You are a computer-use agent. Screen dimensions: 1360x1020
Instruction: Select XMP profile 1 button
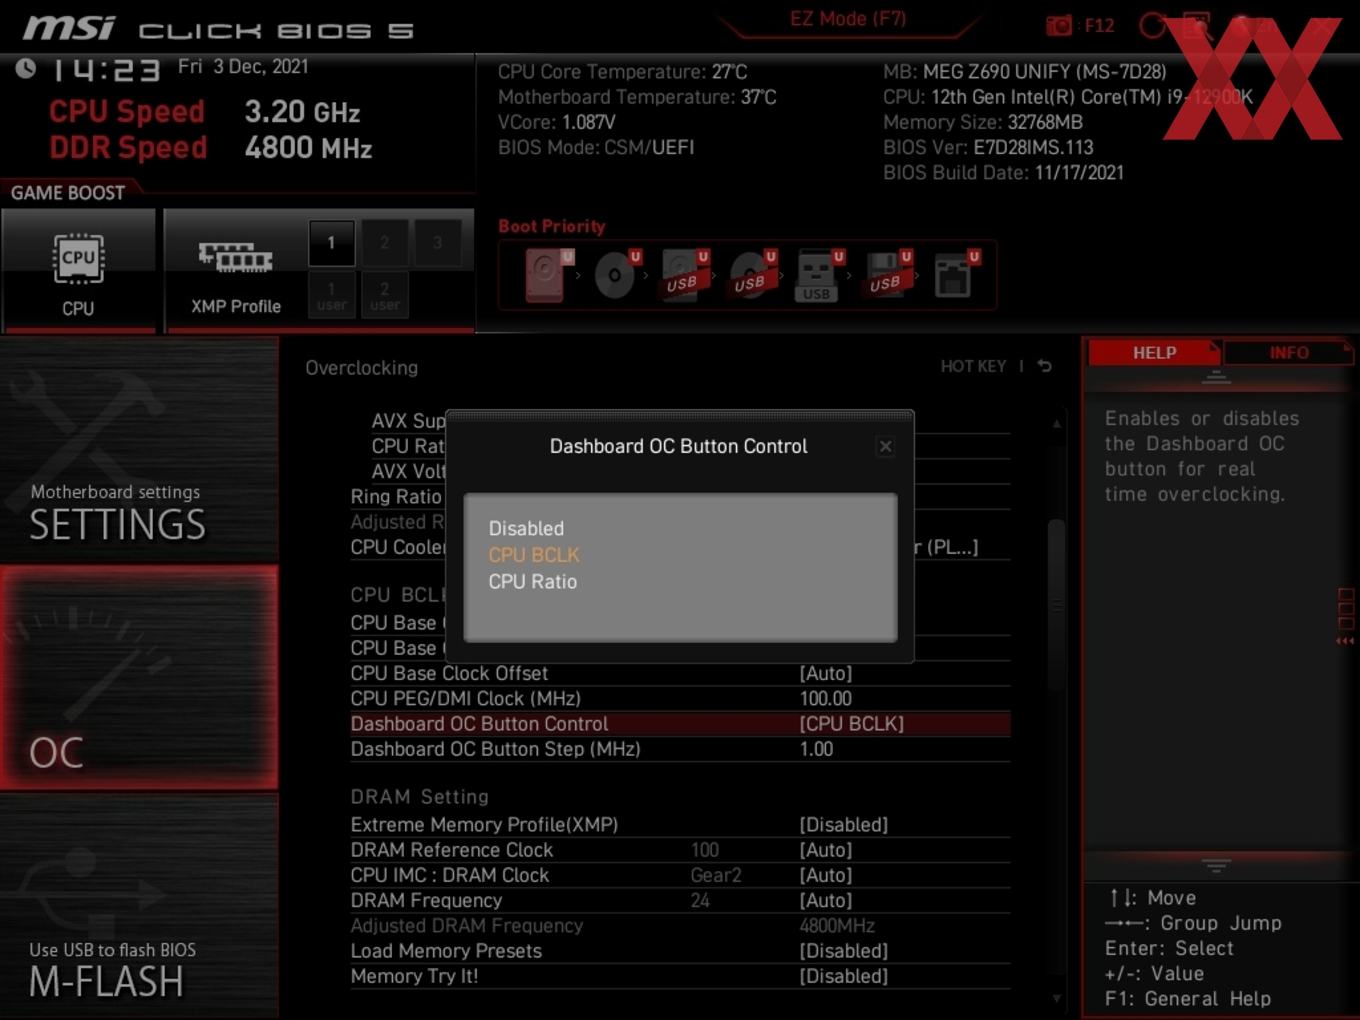click(331, 243)
